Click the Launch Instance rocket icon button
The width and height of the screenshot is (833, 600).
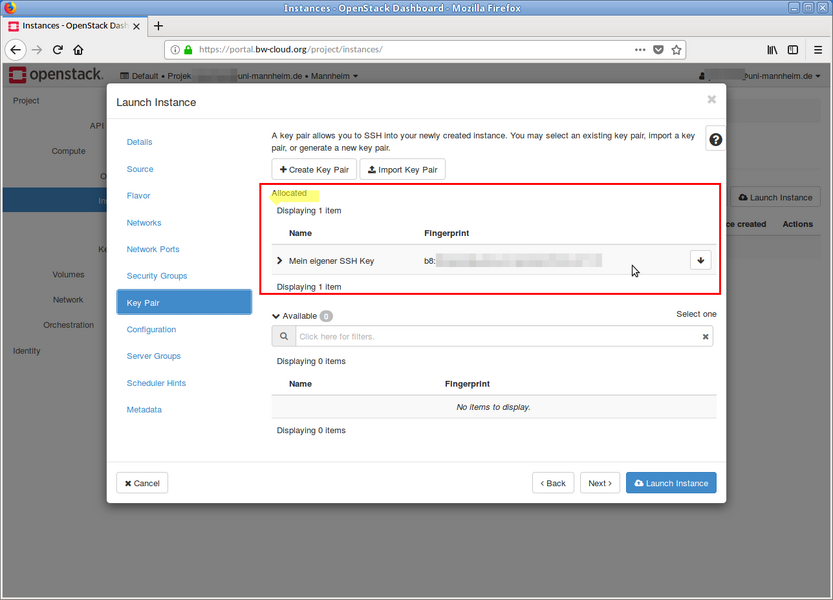(670, 483)
